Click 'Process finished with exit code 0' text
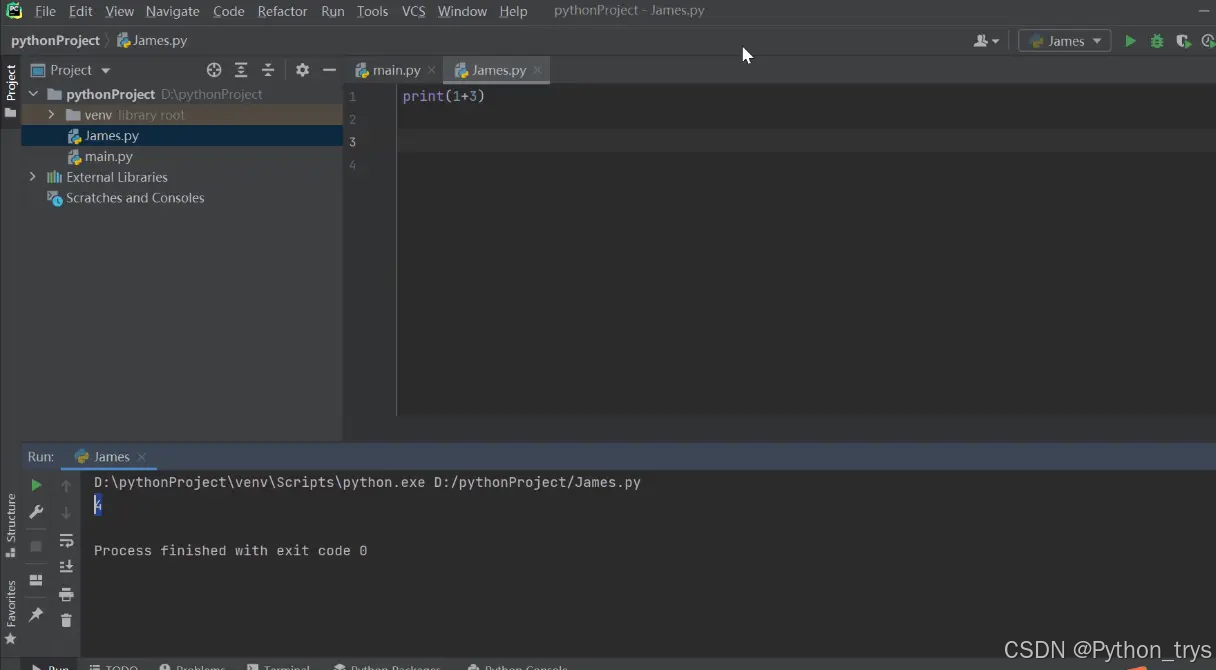 (x=230, y=551)
